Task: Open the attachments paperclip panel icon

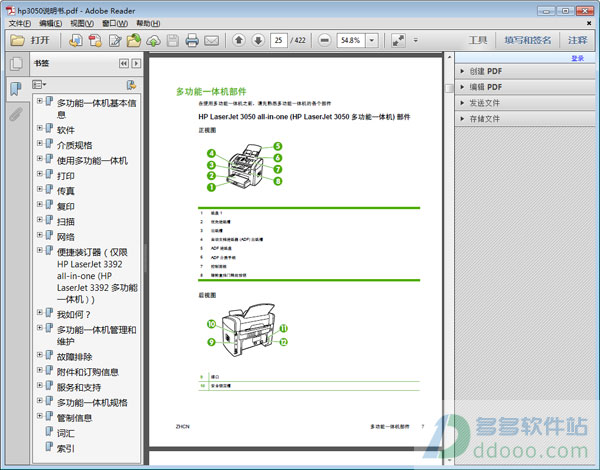Action: point(16,114)
